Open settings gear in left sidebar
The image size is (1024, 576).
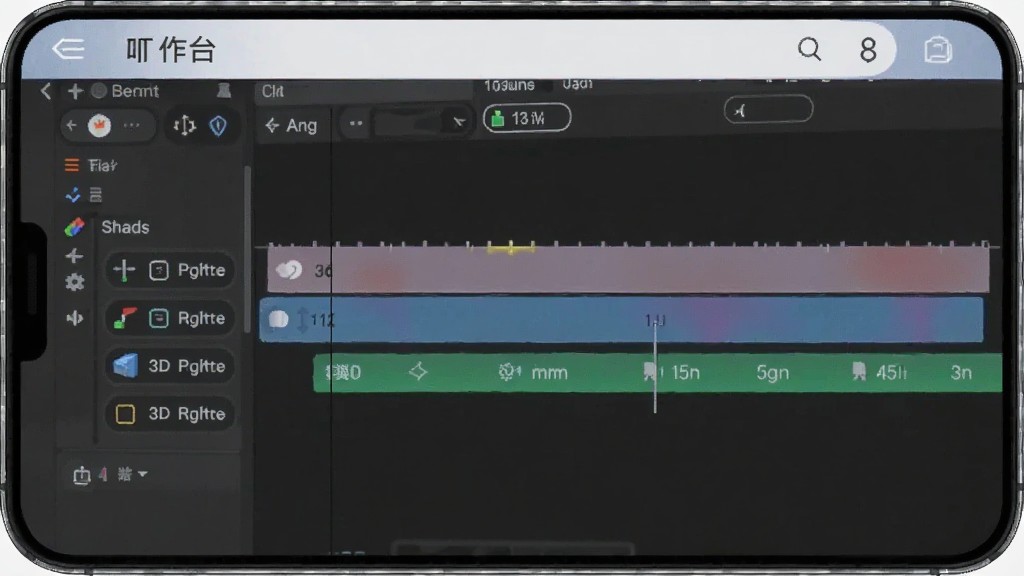(x=74, y=282)
